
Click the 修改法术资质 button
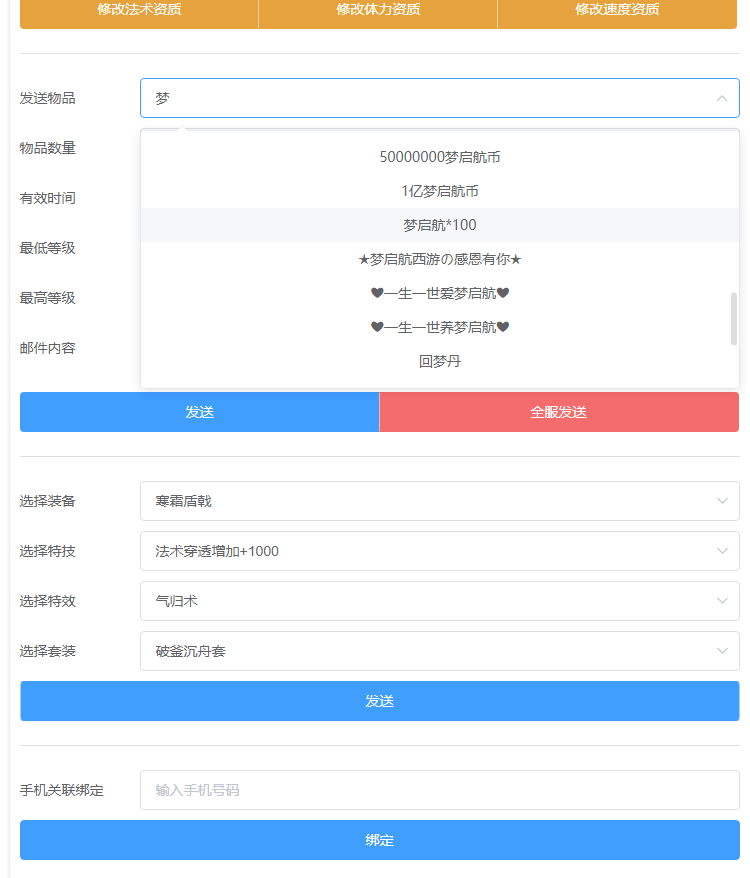(139, 10)
